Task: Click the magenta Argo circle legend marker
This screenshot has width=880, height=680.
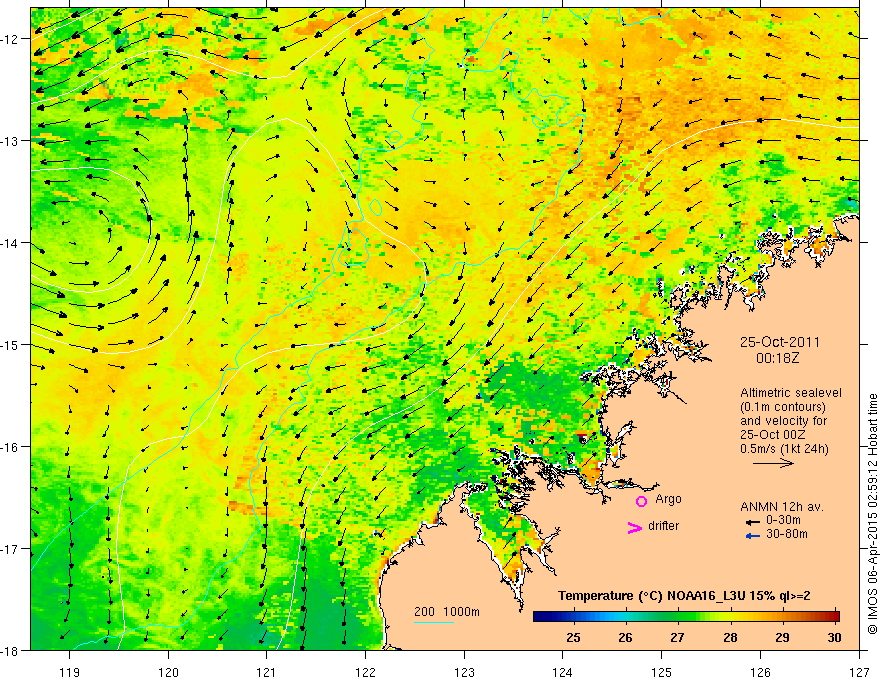Action: 641,501
